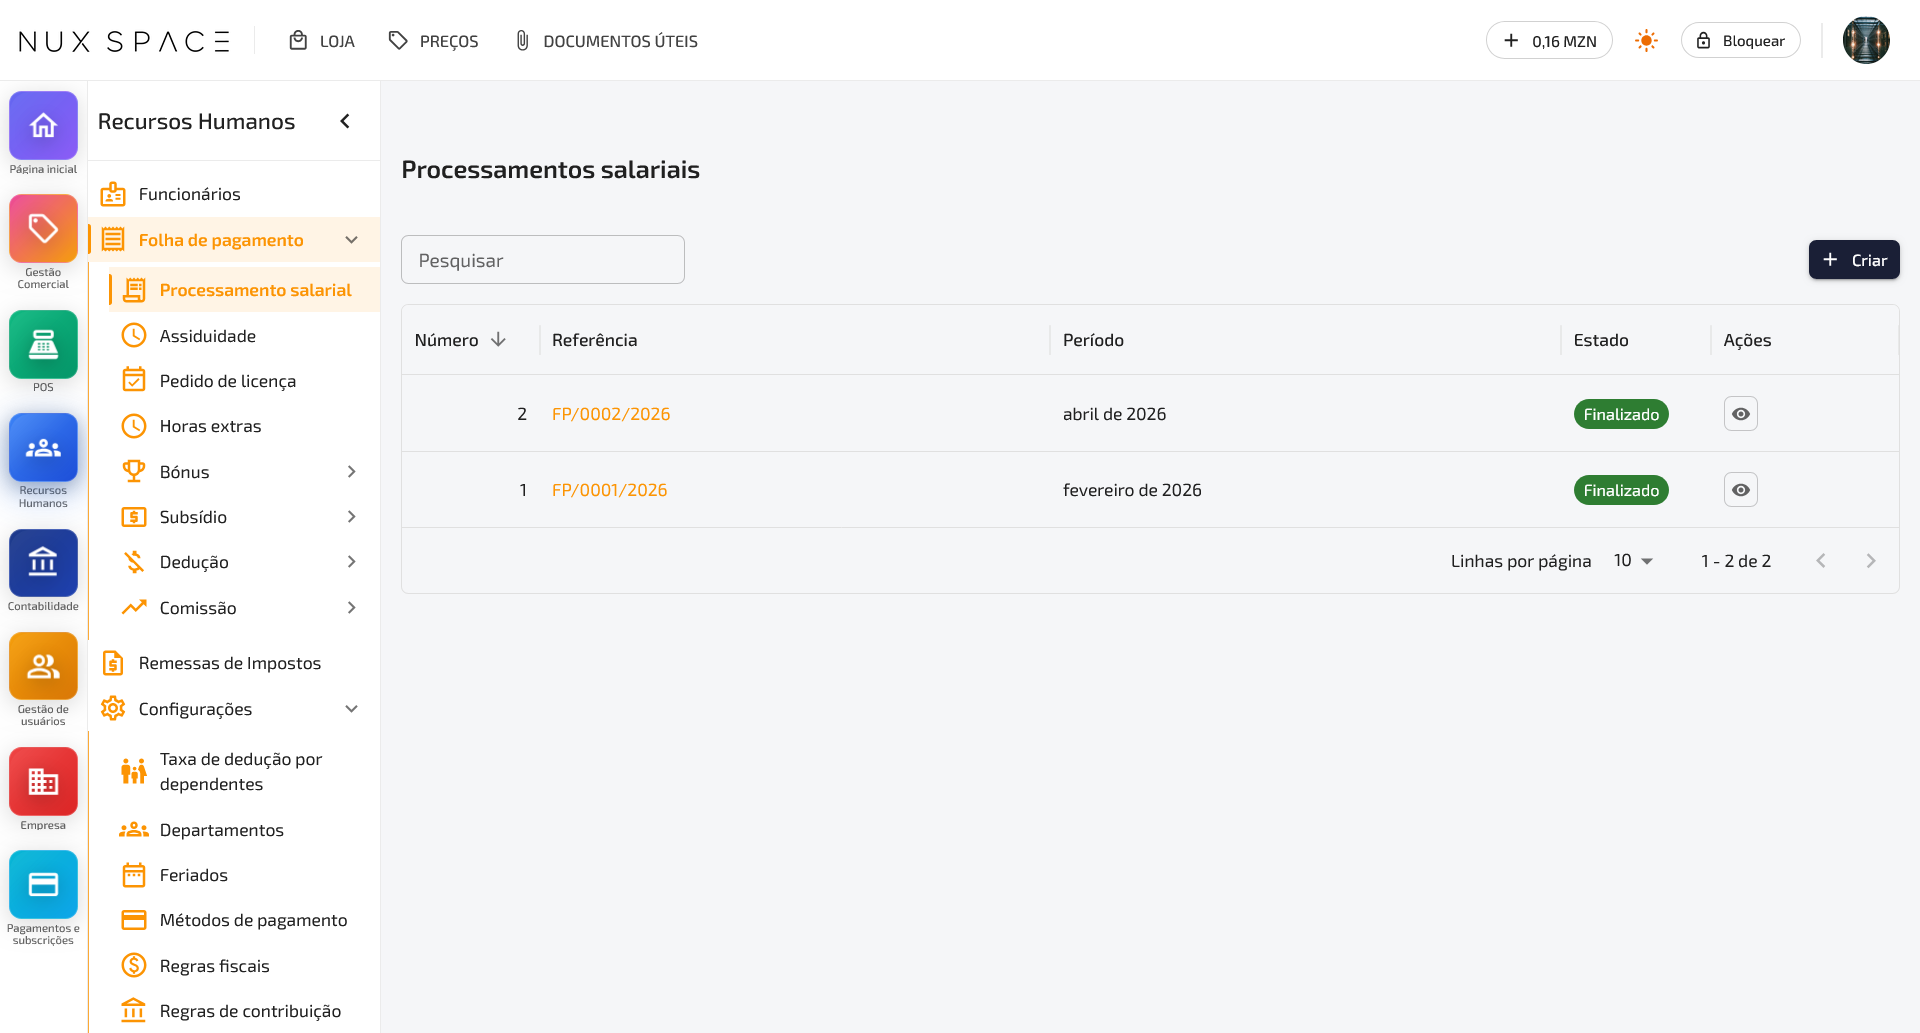Click the NUX SPACE logo

pos(125,41)
